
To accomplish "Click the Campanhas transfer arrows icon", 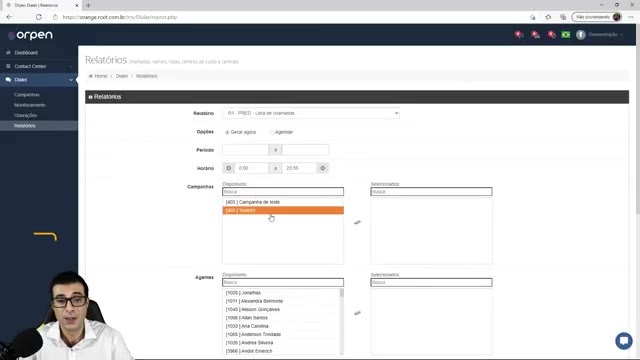I will click(x=357, y=222).
